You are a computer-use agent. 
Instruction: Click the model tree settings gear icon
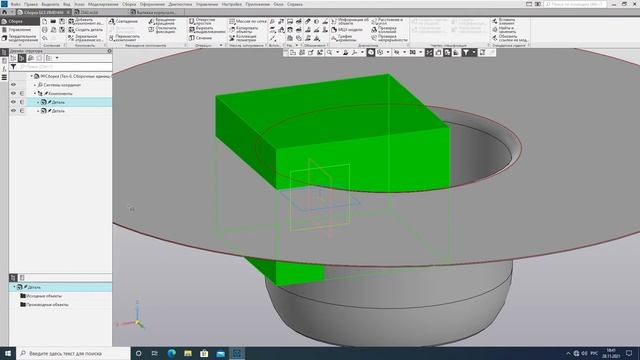109,51
